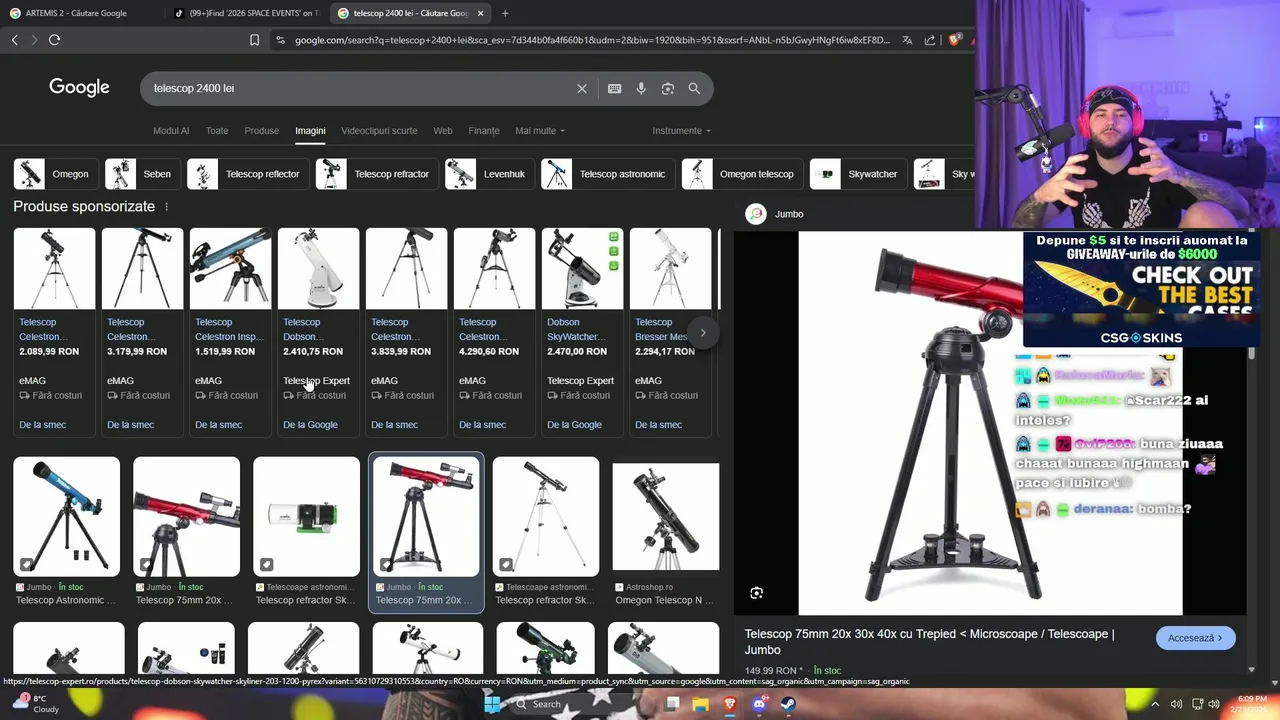The height and width of the screenshot is (720, 1280).
Task: Click the share page icon
Action: [930, 40]
